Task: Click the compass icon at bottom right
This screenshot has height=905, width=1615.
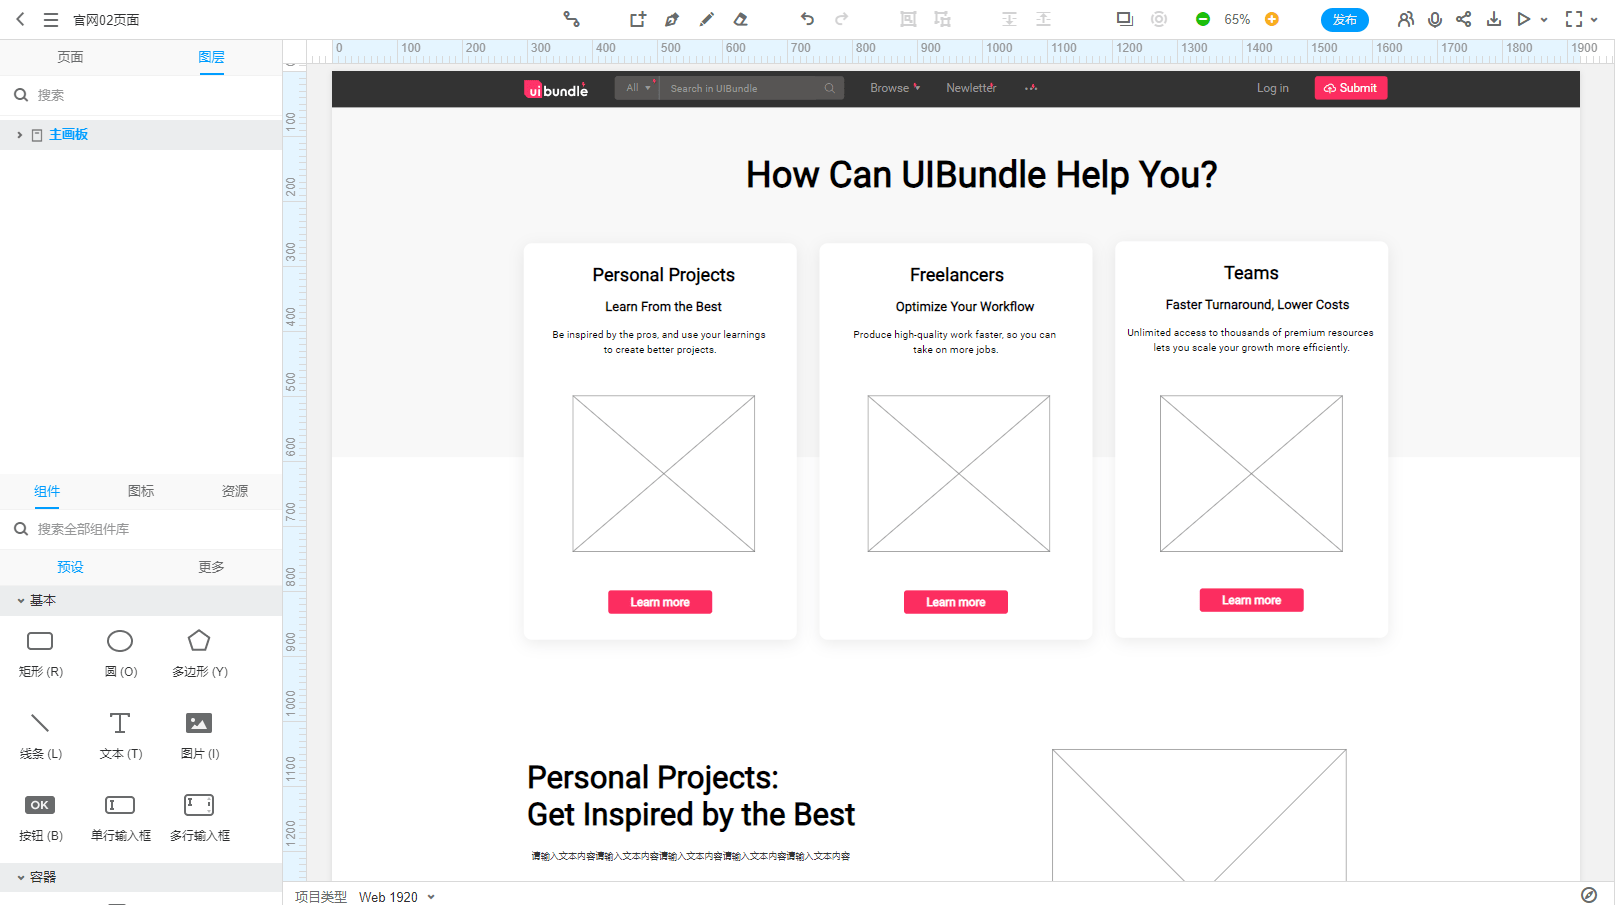Action: [x=1589, y=895]
